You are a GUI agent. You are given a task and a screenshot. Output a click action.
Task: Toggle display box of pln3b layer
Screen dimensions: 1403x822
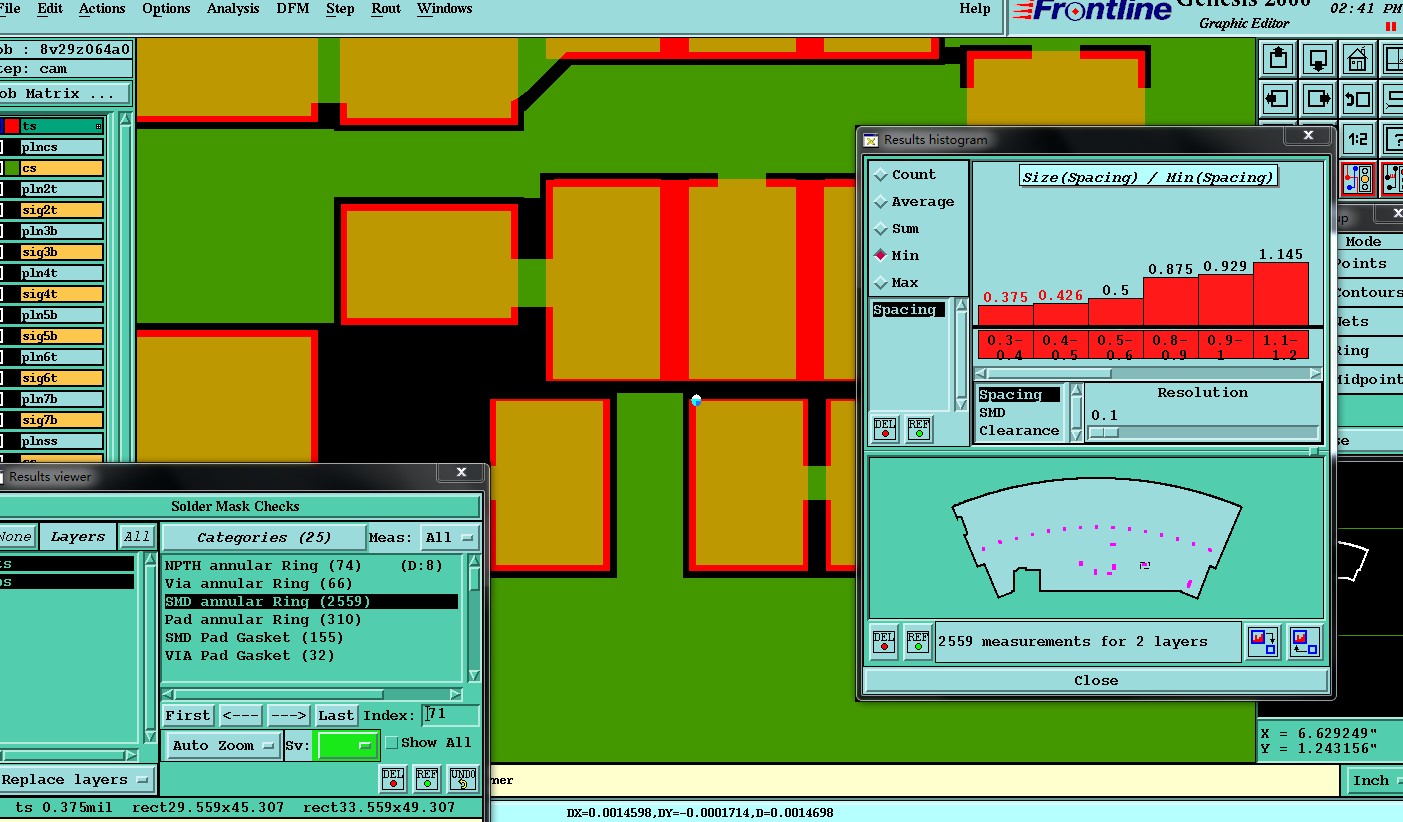1,231
